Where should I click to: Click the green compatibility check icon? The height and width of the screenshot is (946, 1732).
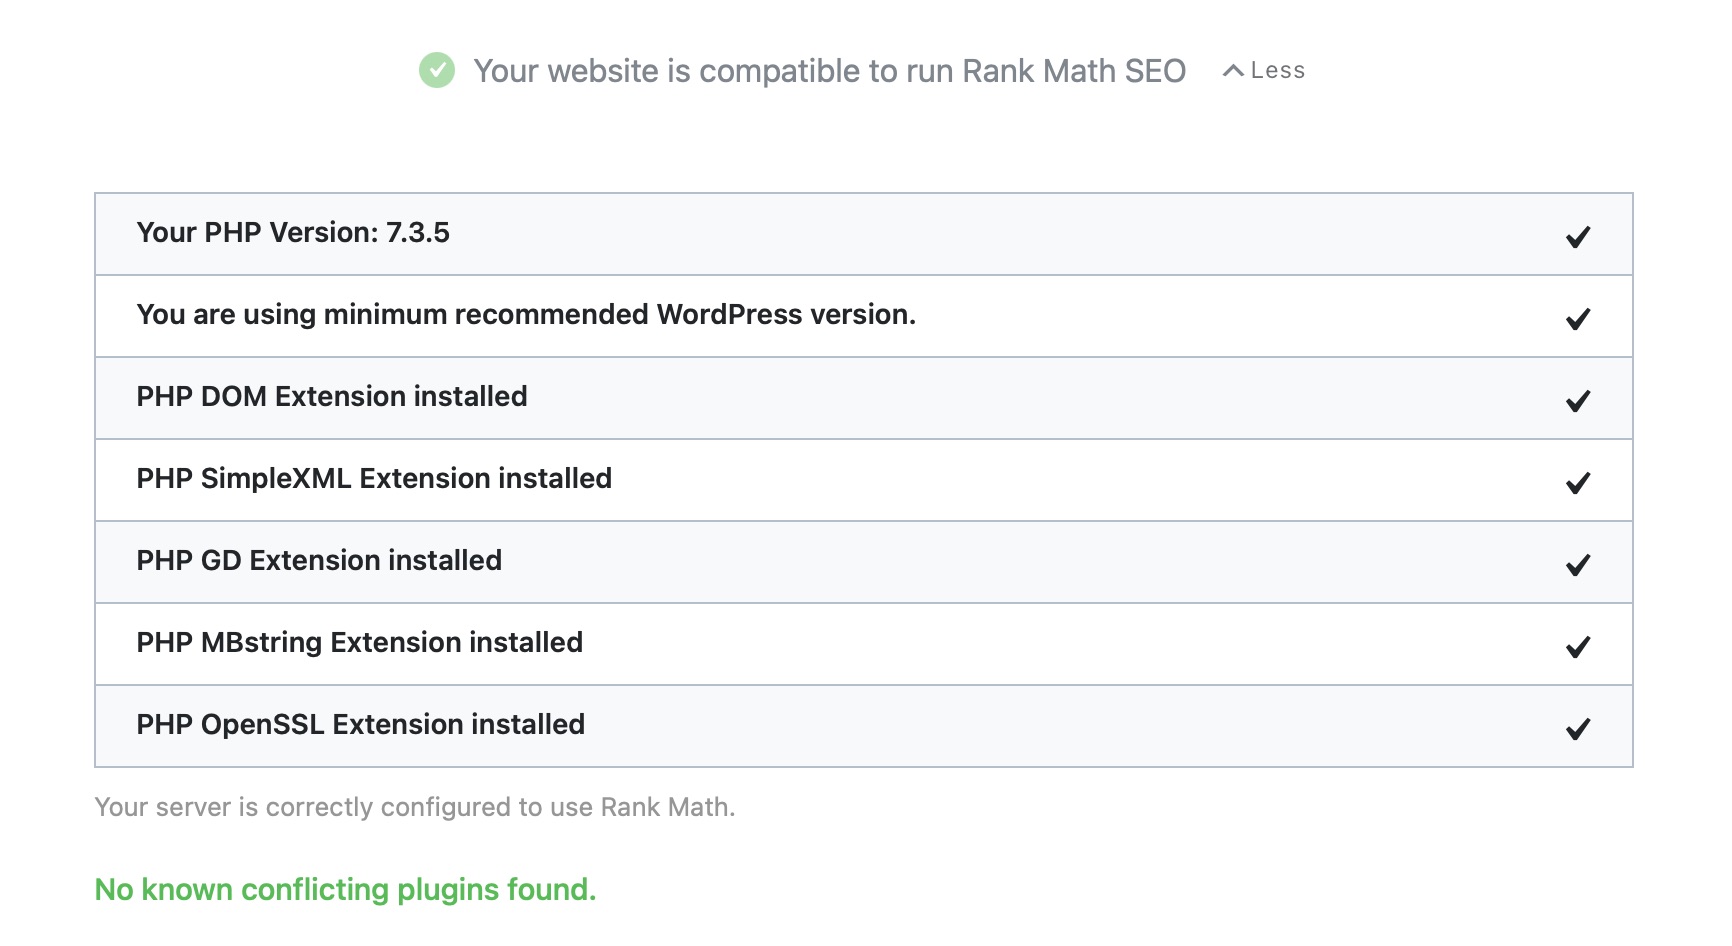(x=437, y=70)
